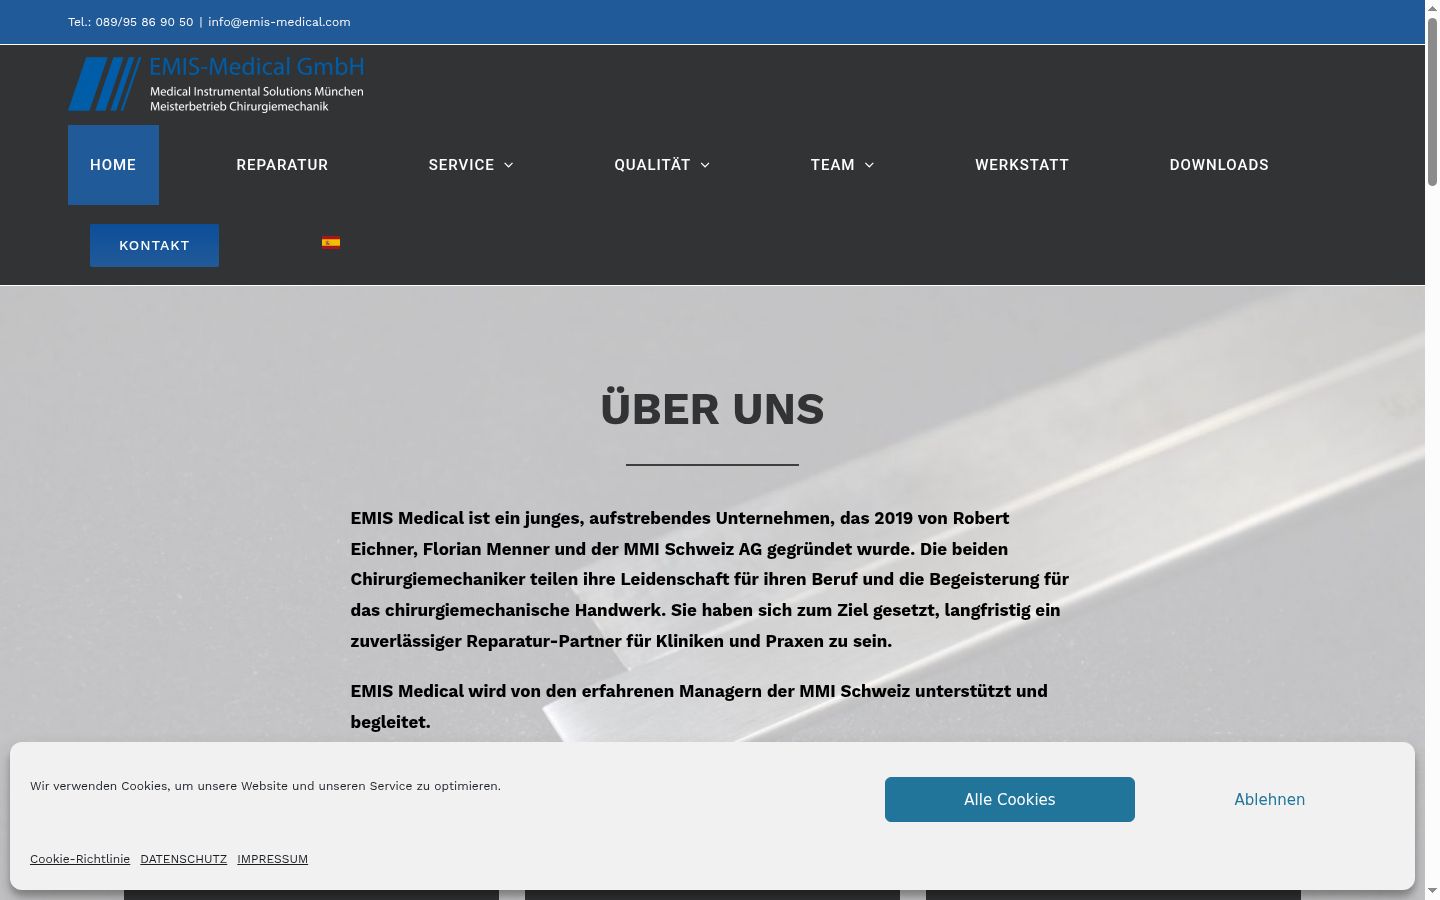The width and height of the screenshot is (1440, 900).
Task: Click the paragraph starting 'EMIS Medical ist ein junges'
Action: coord(710,579)
